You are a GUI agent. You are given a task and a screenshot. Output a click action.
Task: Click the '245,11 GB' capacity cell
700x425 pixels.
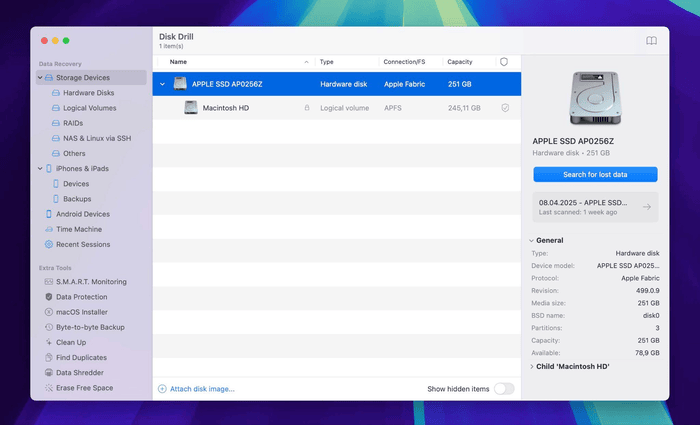[464, 108]
